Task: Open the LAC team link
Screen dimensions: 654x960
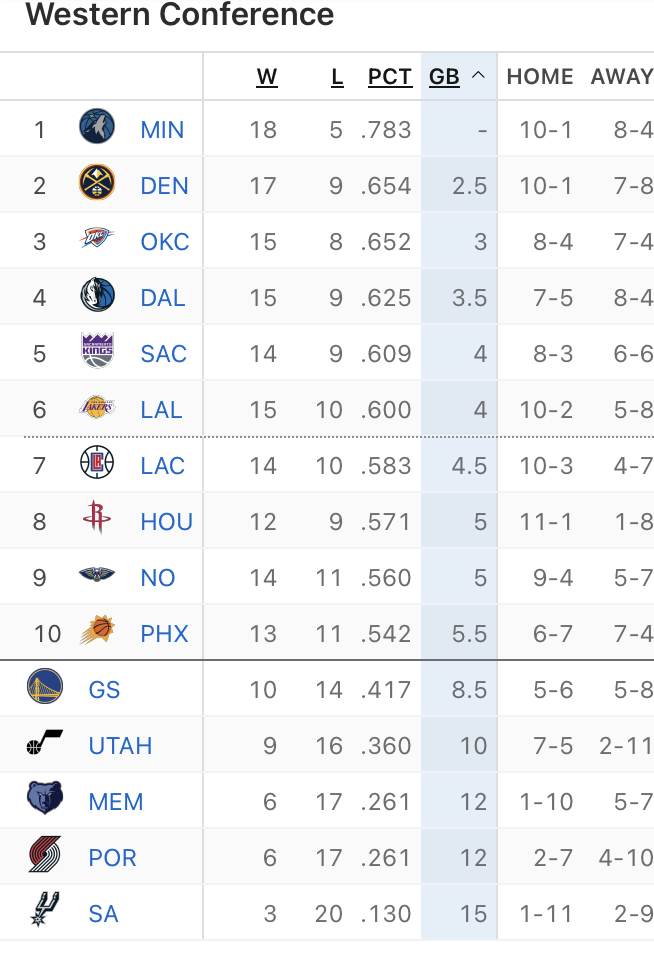Action: click(x=162, y=466)
